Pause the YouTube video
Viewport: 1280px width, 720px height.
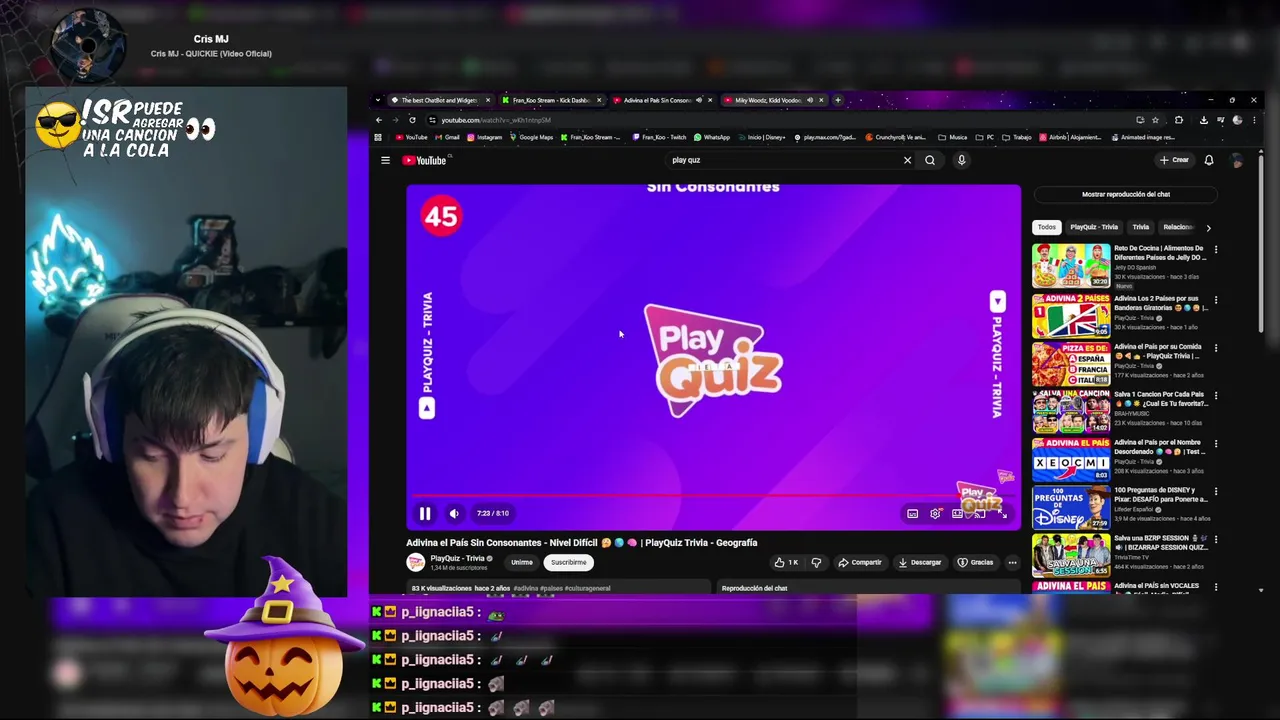[x=425, y=513]
